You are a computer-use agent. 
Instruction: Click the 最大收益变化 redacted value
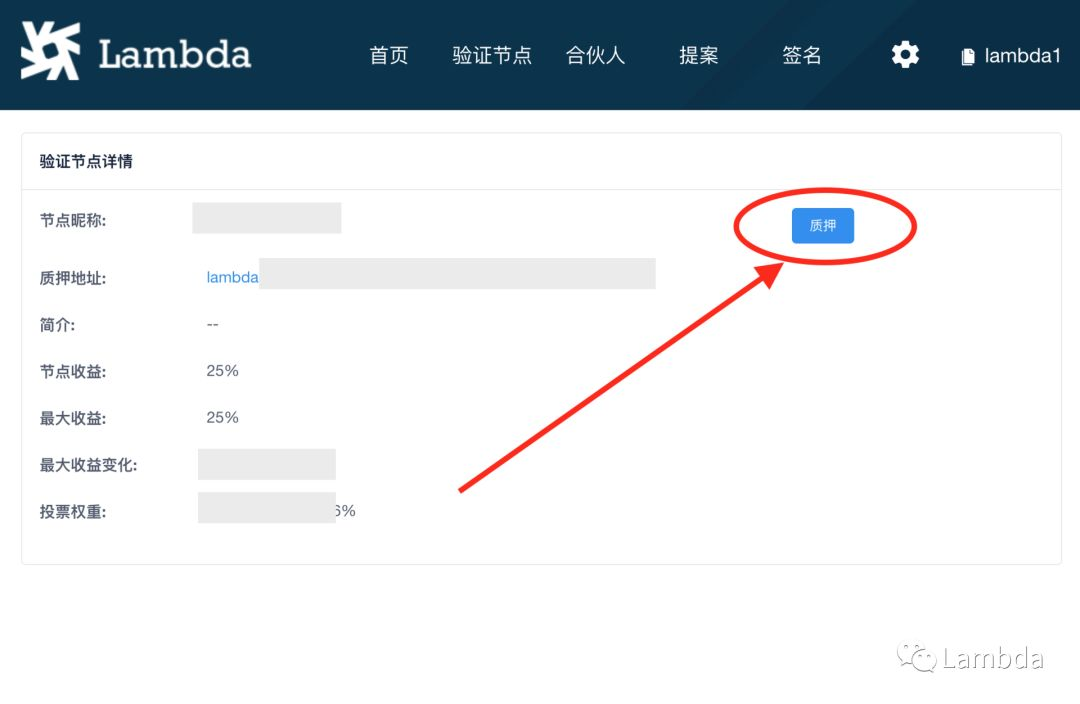pos(266,465)
